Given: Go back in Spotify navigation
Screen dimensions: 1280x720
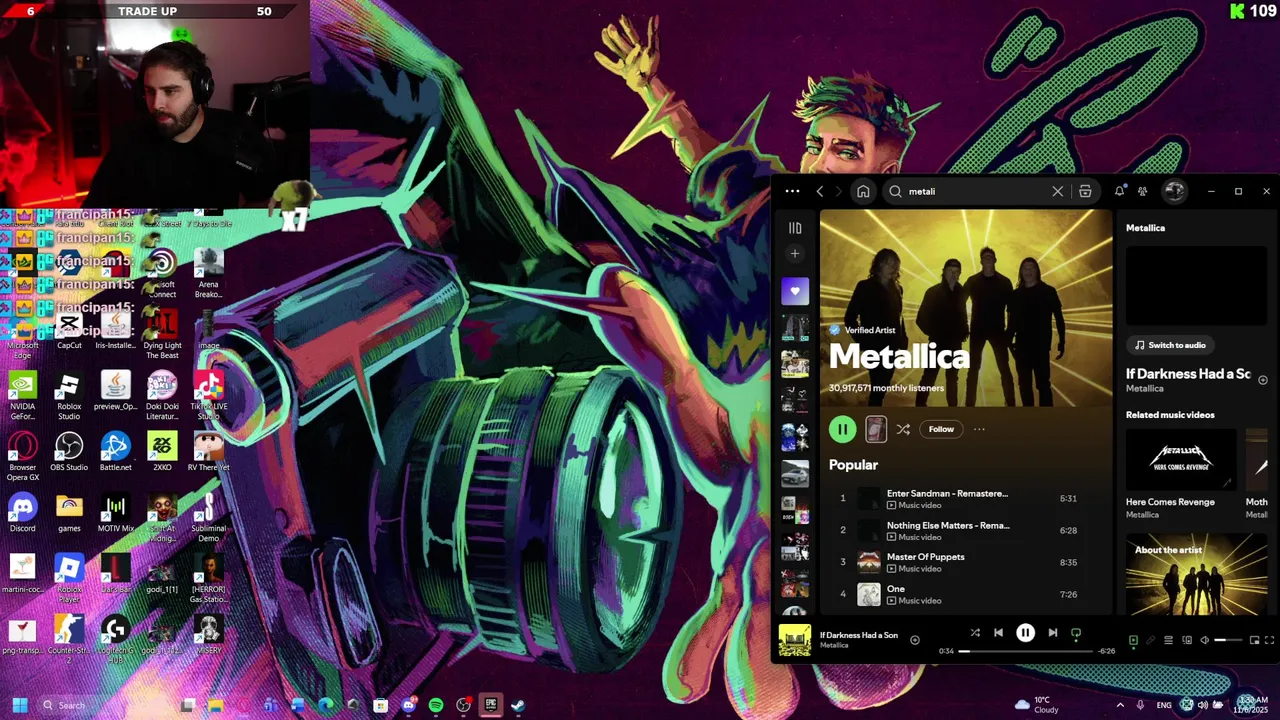Looking at the screenshot, I should pyautogui.click(x=820, y=191).
